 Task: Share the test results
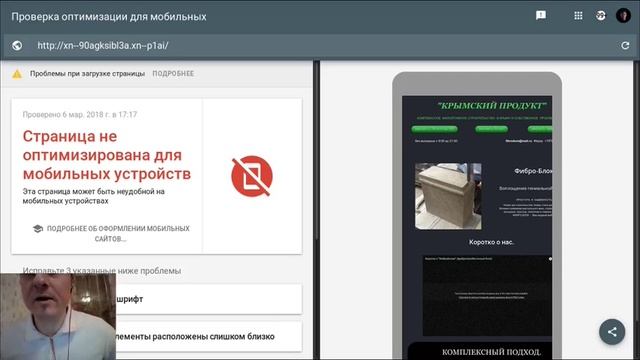coord(612,332)
